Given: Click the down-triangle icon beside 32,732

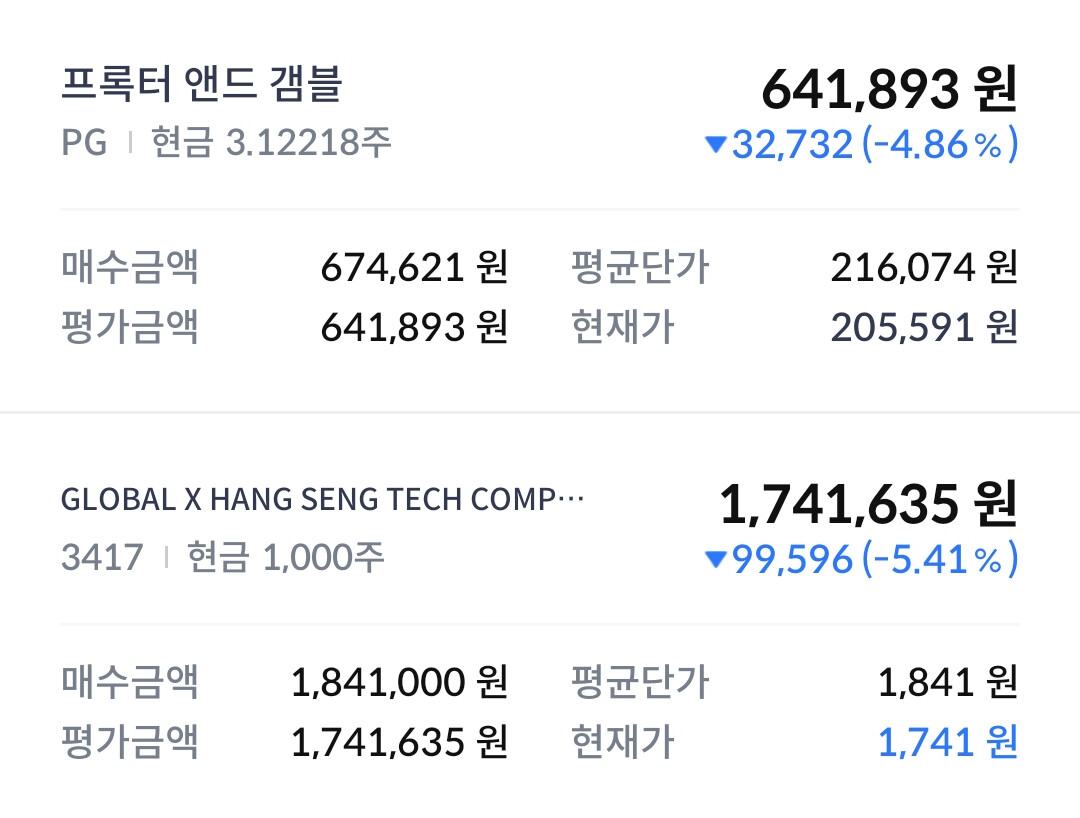Looking at the screenshot, I should (715, 146).
